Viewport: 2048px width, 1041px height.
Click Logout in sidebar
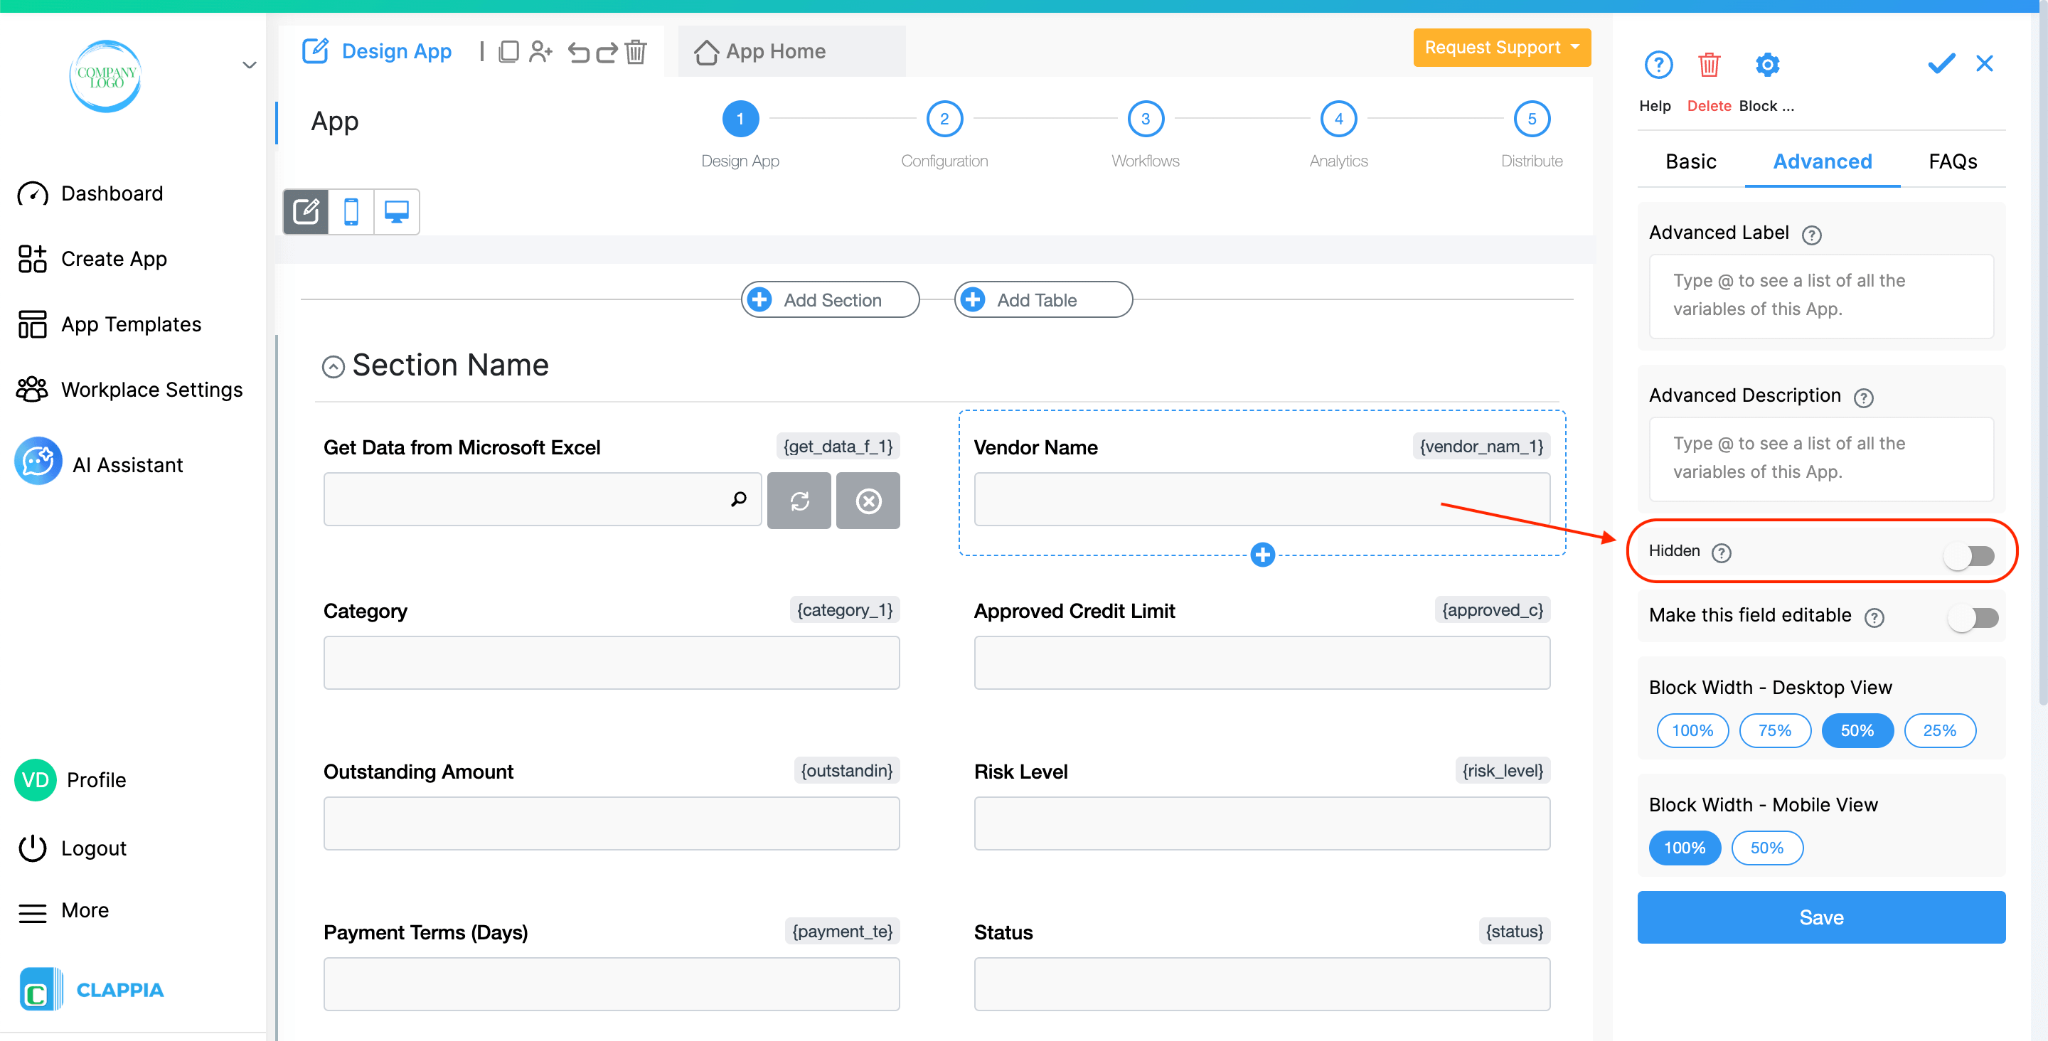point(73,848)
